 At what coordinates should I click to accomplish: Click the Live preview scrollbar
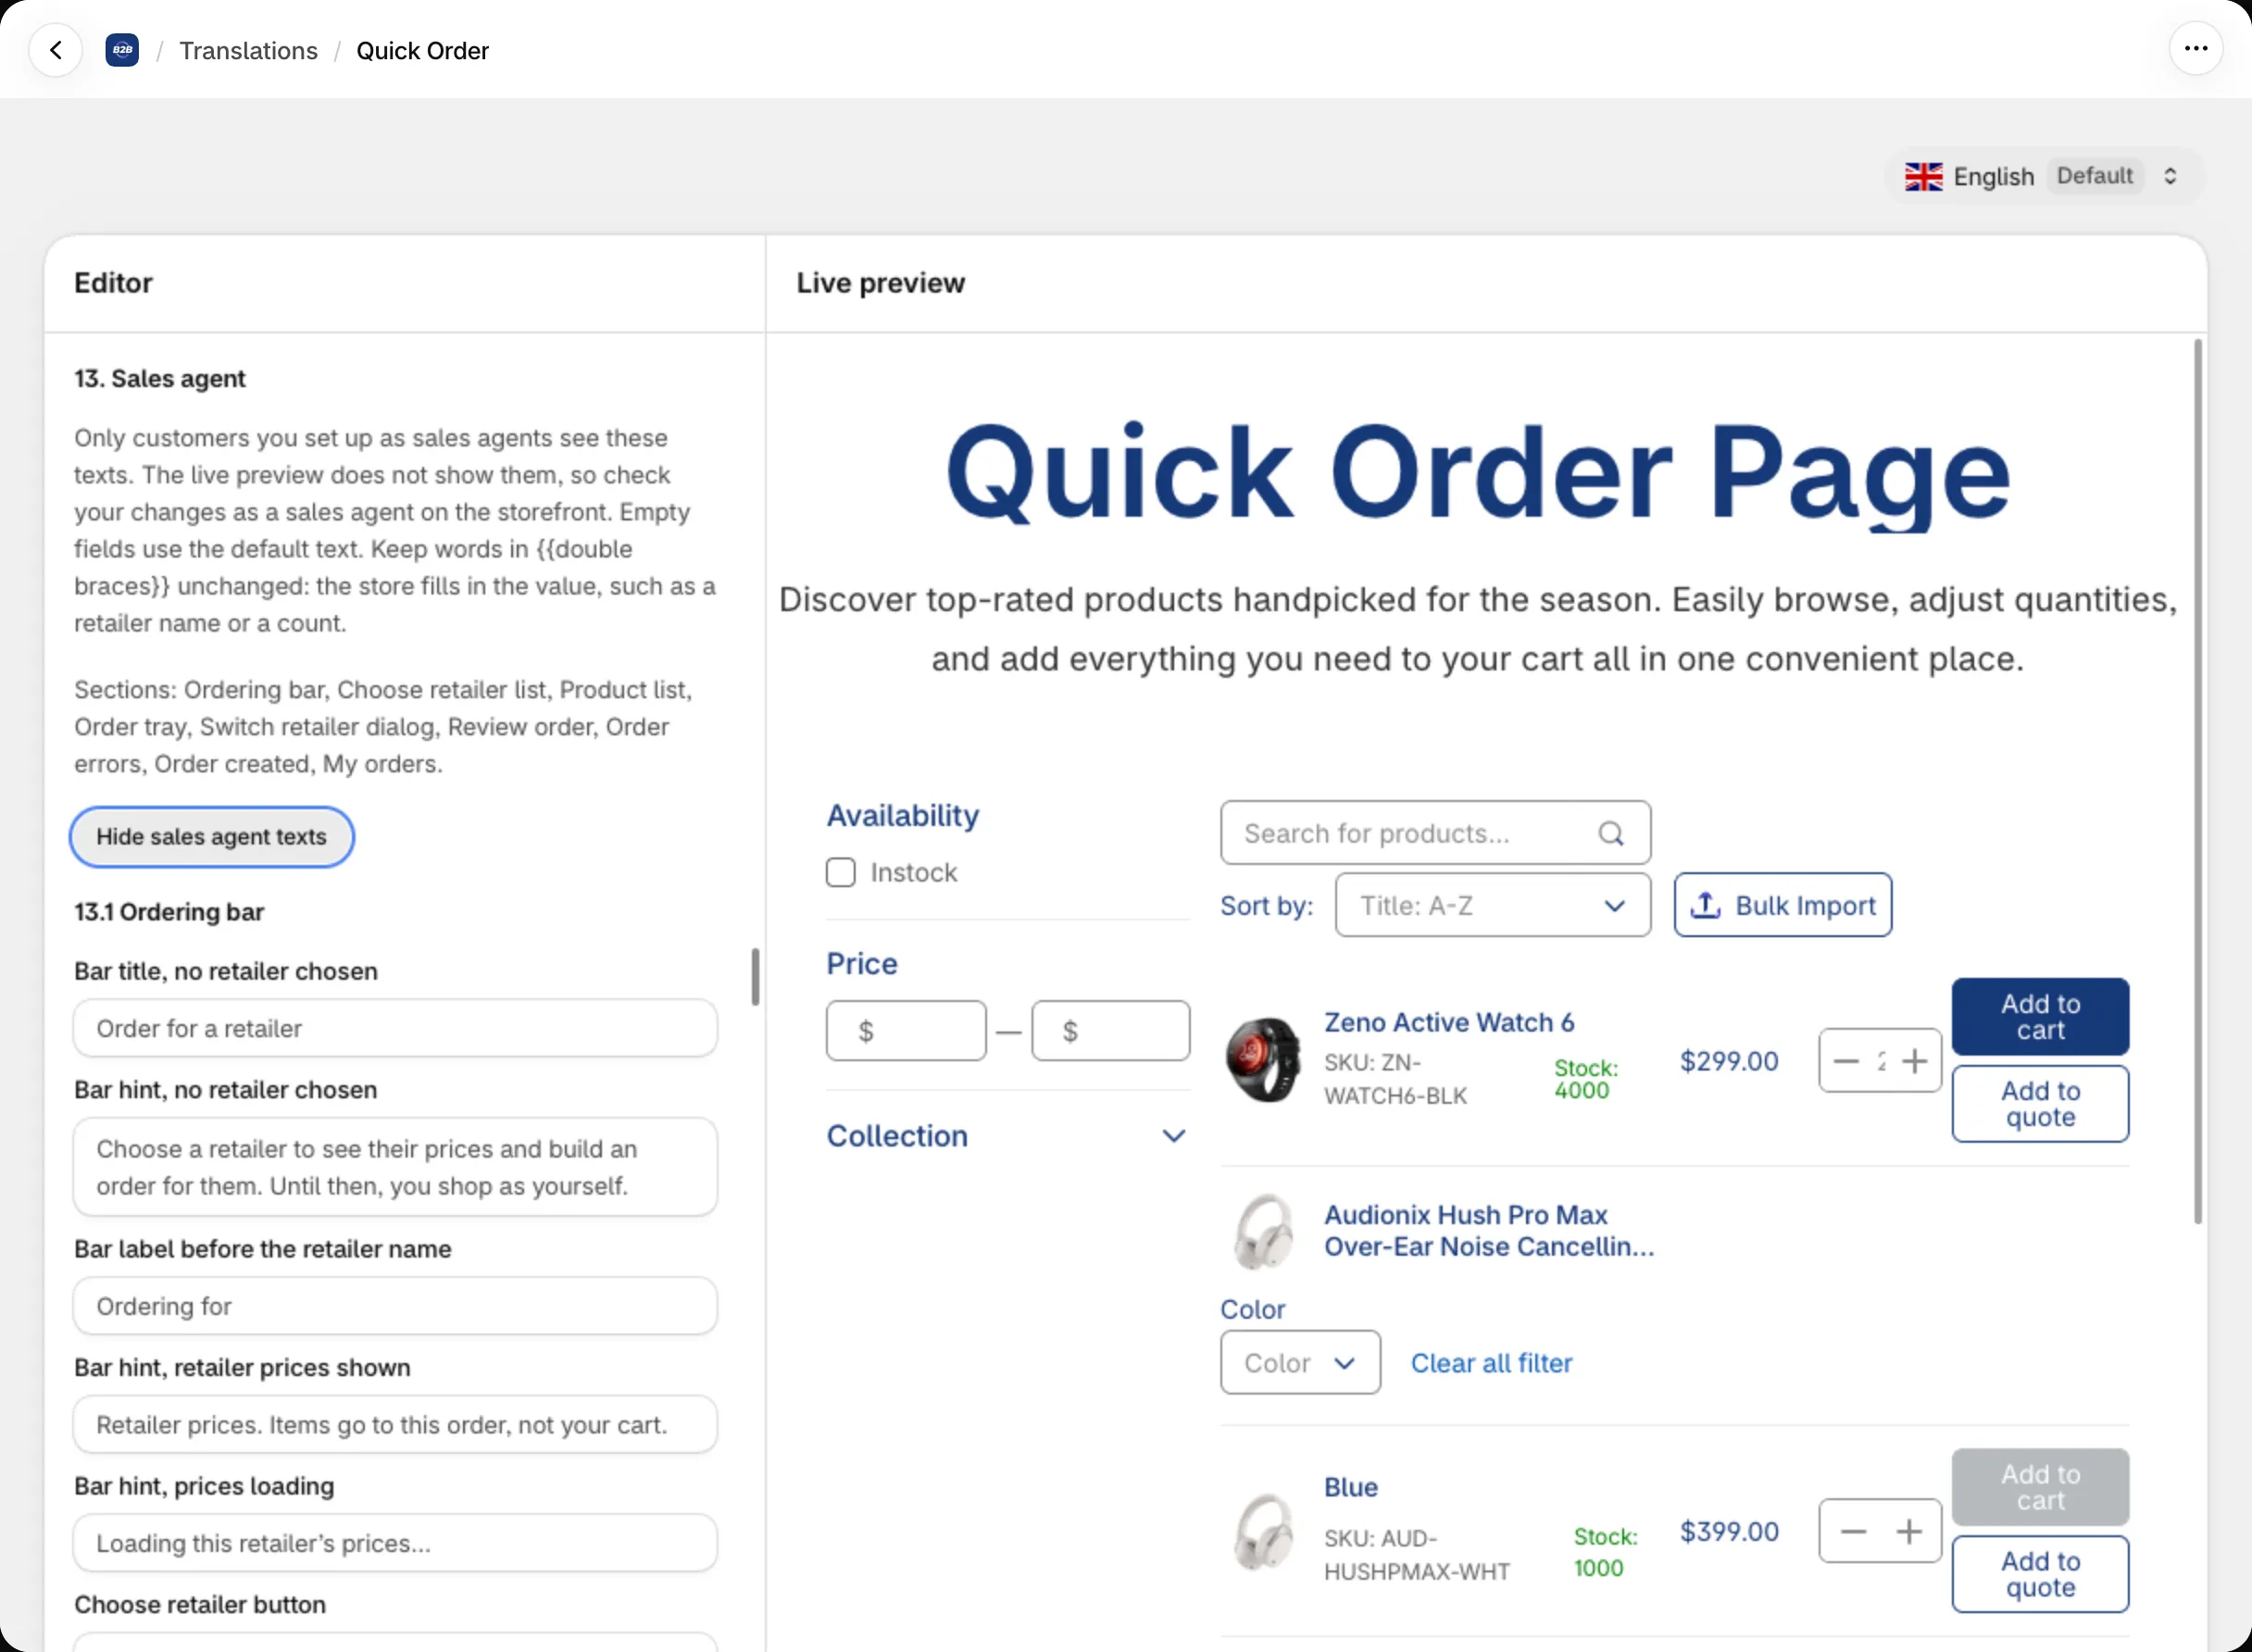click(x=2197, y=780)
